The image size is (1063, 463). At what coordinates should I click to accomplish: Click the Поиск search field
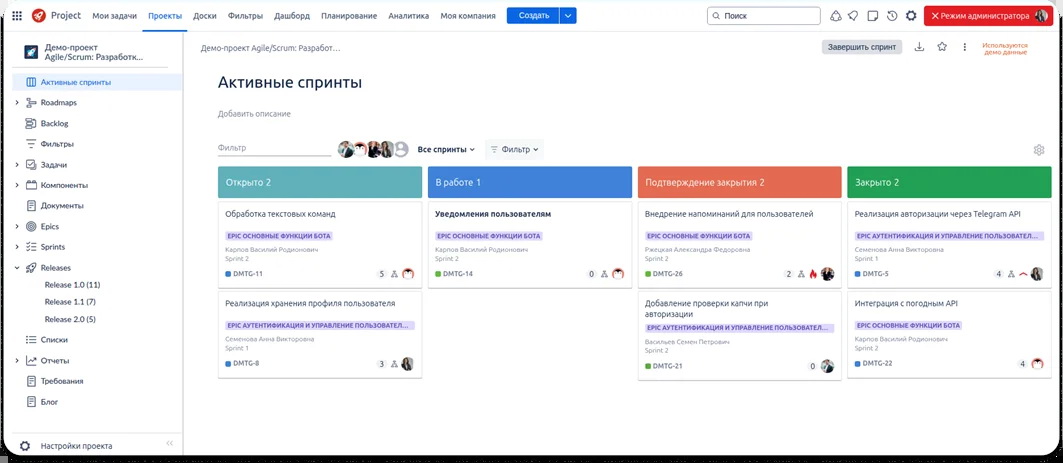(x=763, y=16)
